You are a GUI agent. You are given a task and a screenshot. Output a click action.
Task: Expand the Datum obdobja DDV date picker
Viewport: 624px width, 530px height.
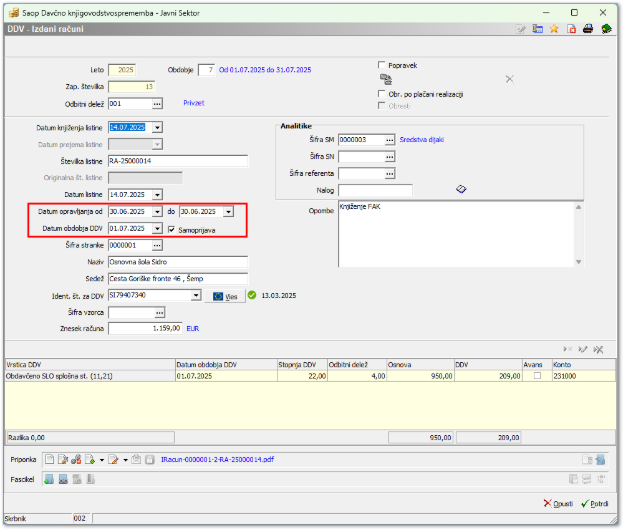click(157, 229)
